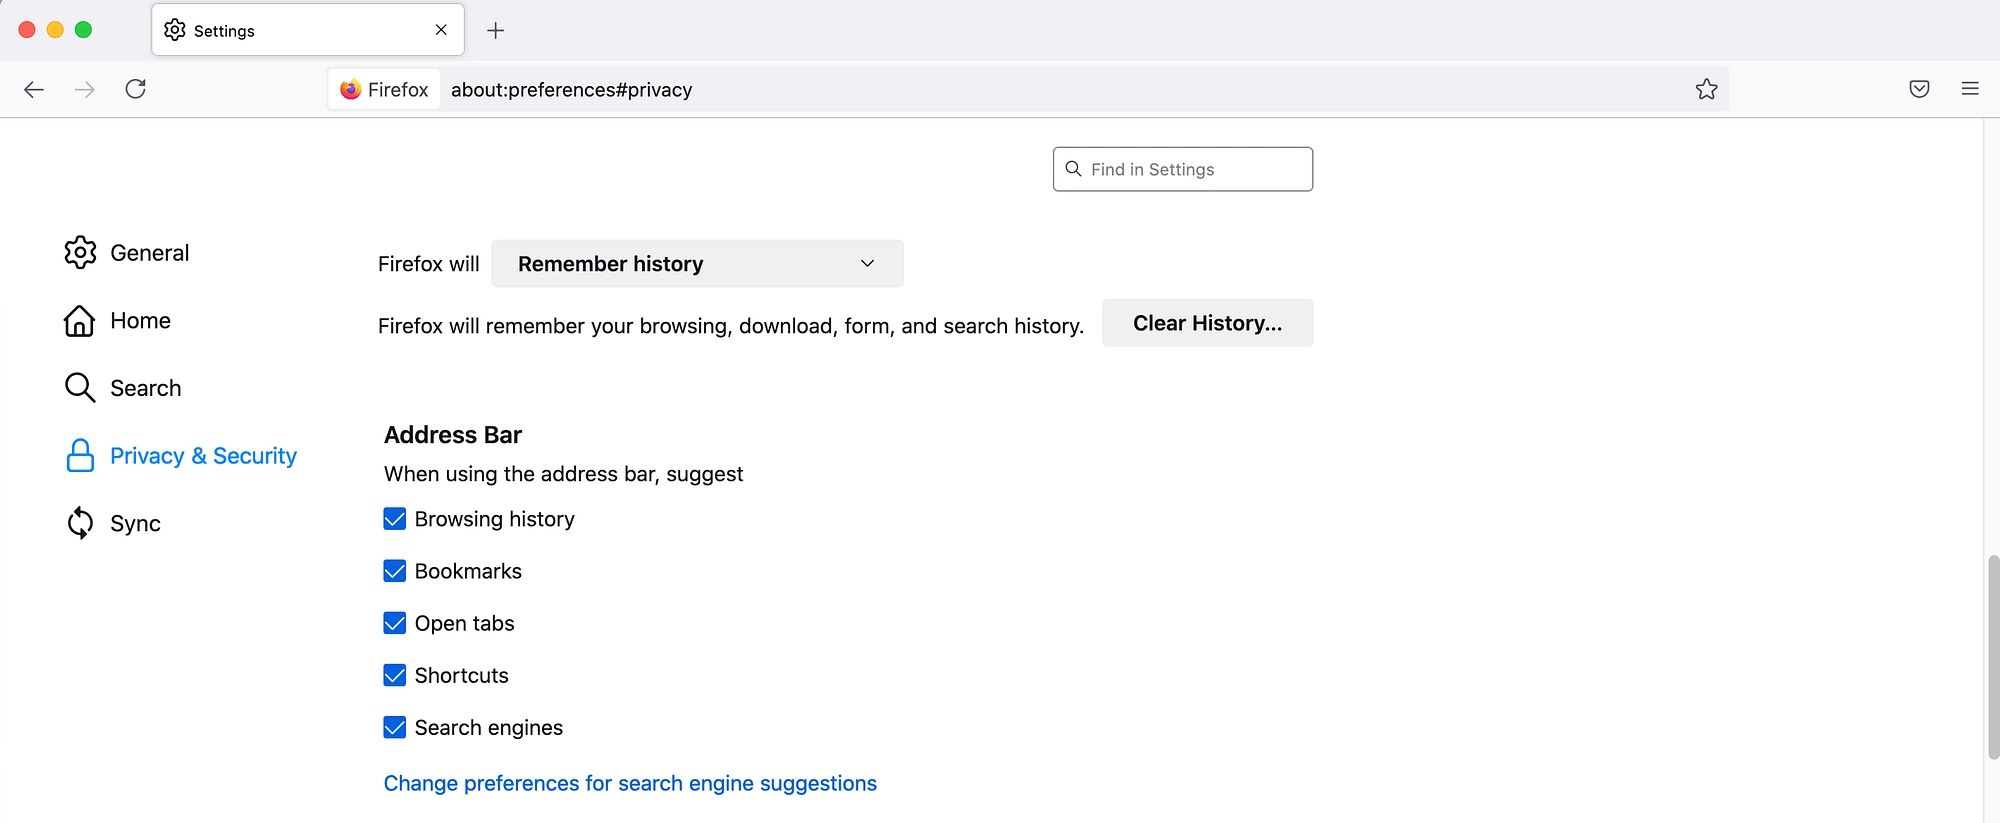The image size is (2000, 823).
Task: Open a new tab with the plus button
Action: tap(495, 30)
